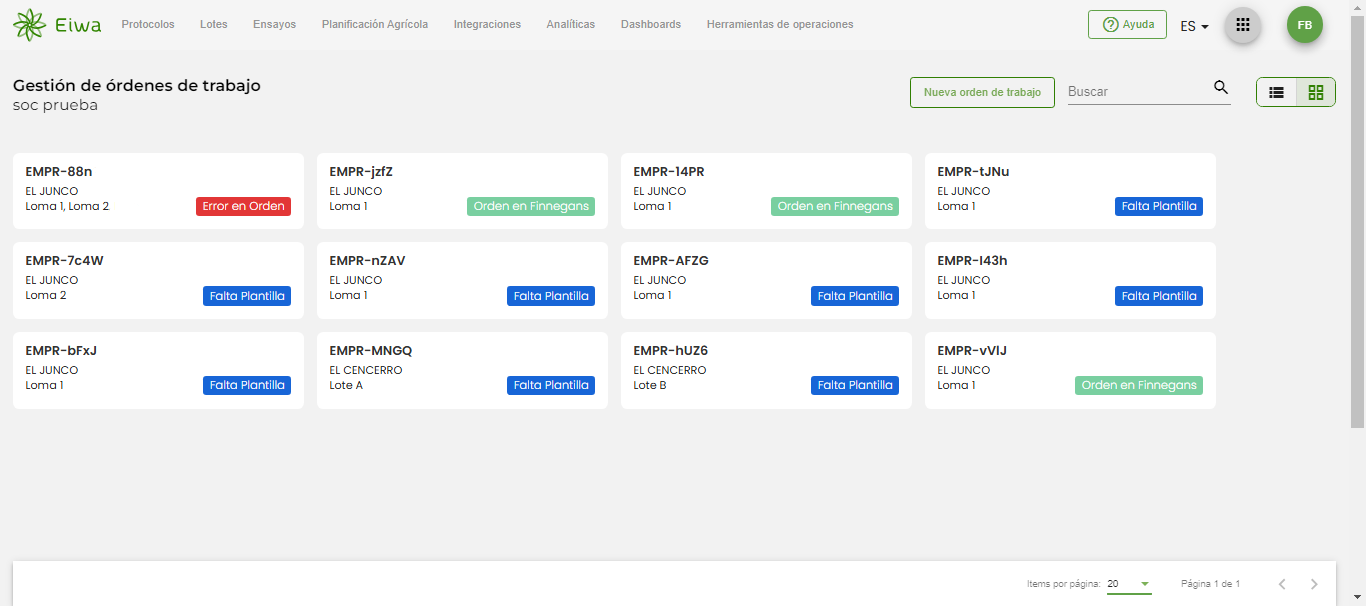This screenshot has height=606, width=1366.
Task: Click the Eiwa logo icon
Action: 29,25
